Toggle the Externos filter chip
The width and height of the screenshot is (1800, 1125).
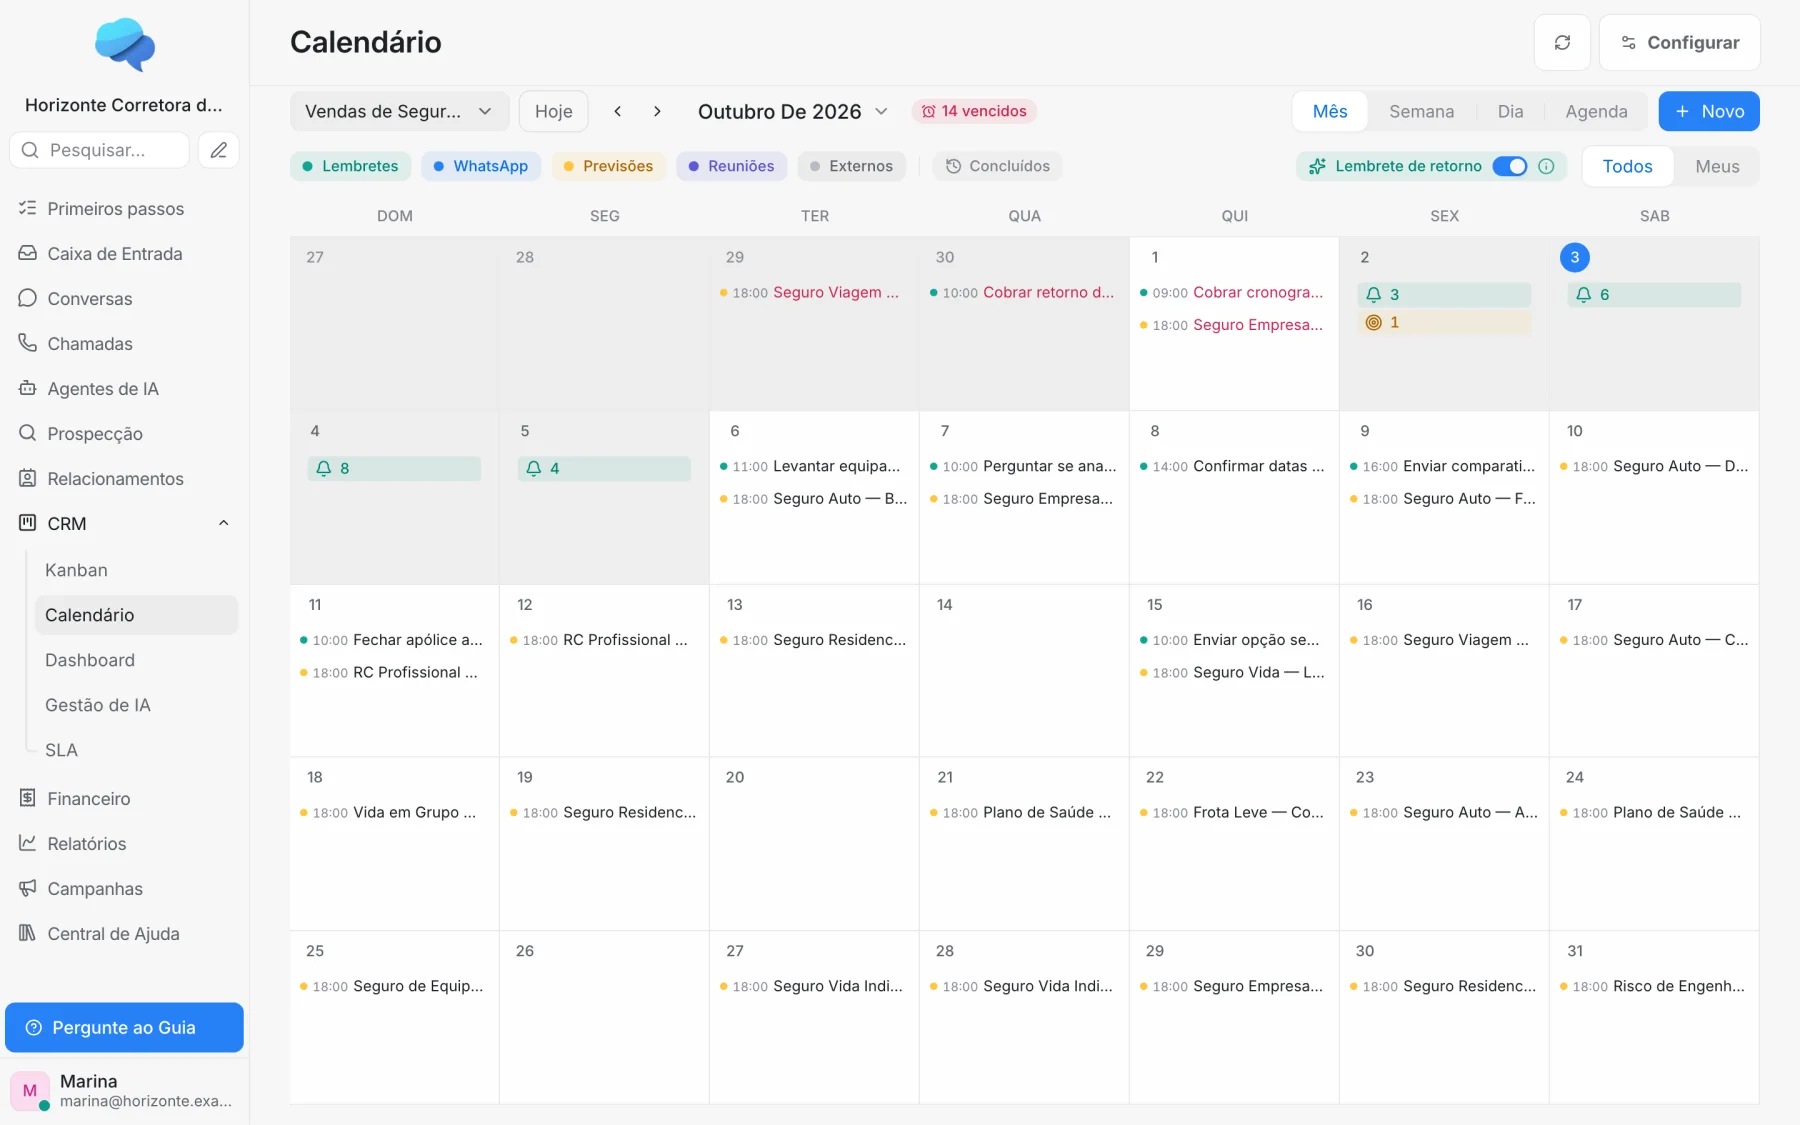852,166
